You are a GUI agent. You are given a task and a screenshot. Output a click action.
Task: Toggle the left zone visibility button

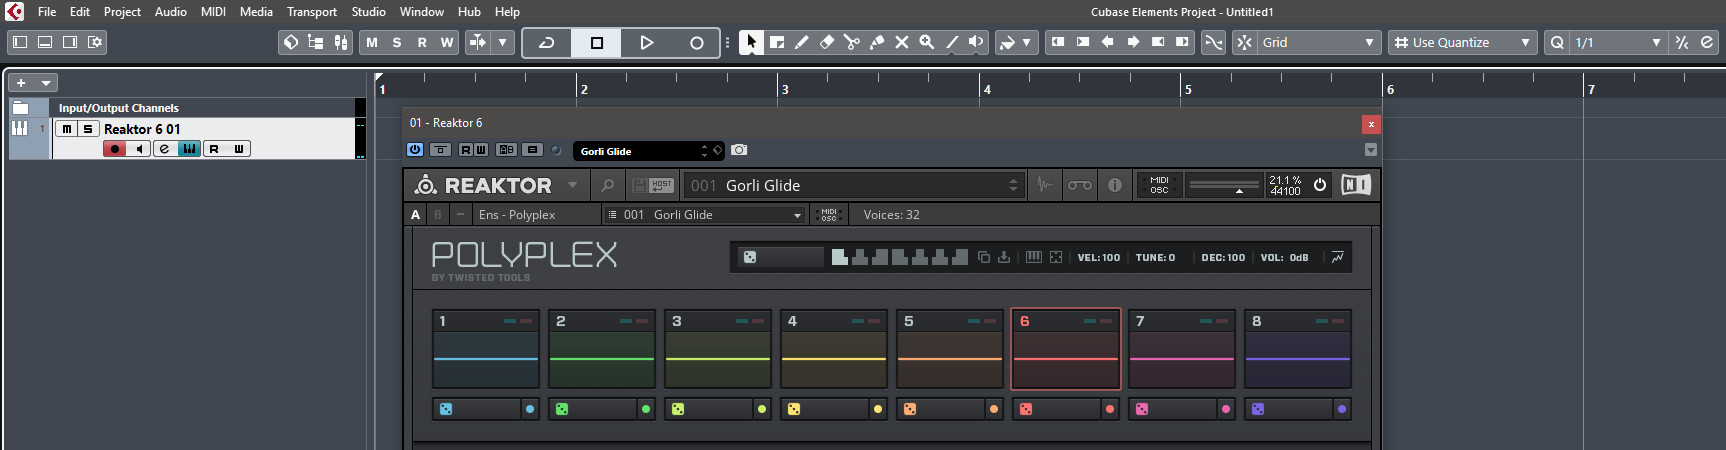(20, 42)
